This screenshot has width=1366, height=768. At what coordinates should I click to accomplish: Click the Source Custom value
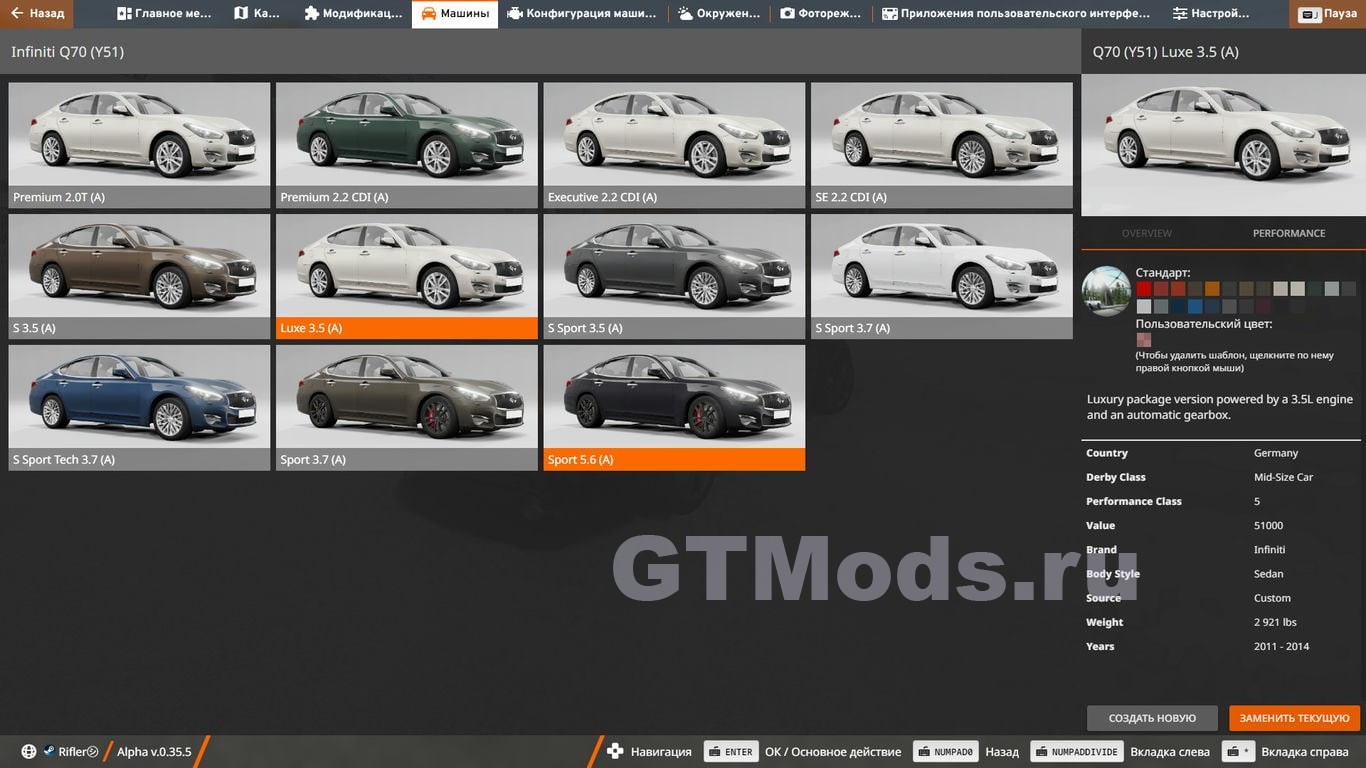pyautogui.click(x=1272, y=598)
